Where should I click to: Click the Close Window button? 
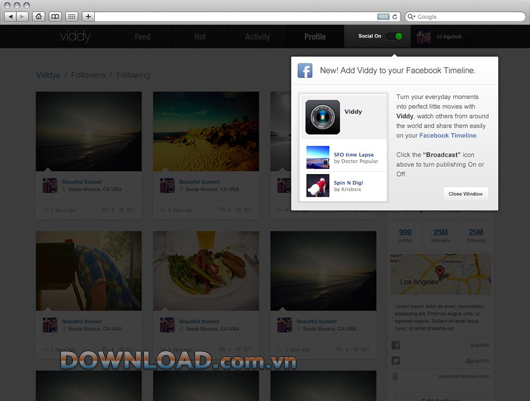tap(465, 194)
